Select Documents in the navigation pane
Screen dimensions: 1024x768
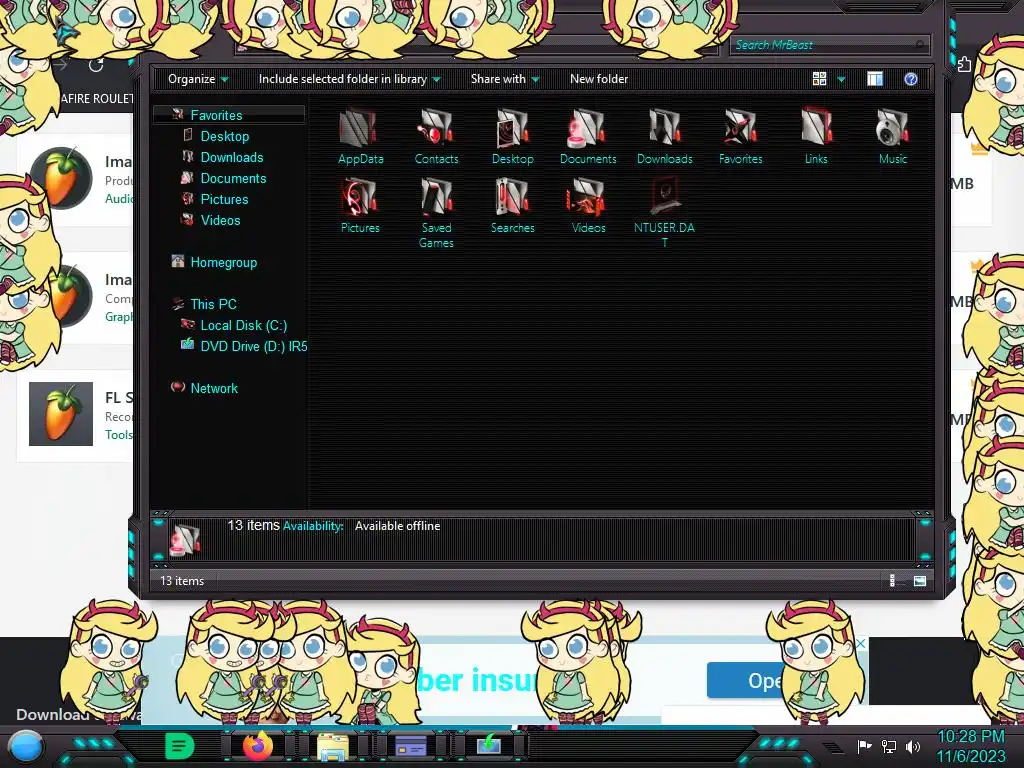(233, 178)
